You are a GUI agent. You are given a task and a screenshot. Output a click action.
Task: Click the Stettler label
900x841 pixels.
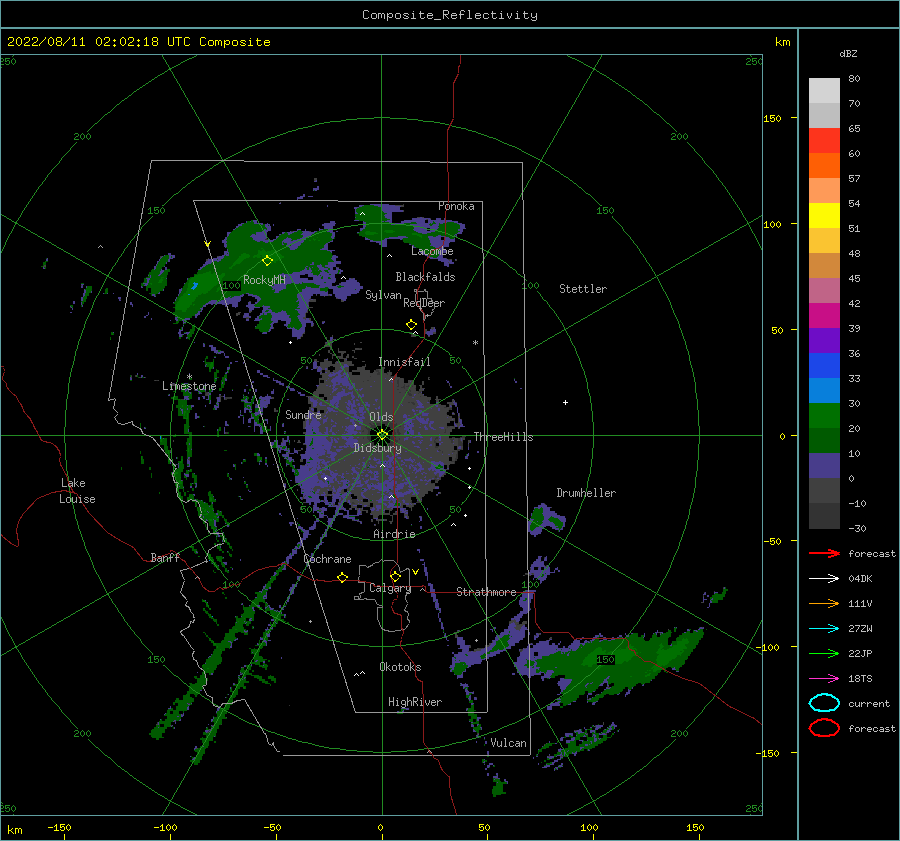click(583, 289)
